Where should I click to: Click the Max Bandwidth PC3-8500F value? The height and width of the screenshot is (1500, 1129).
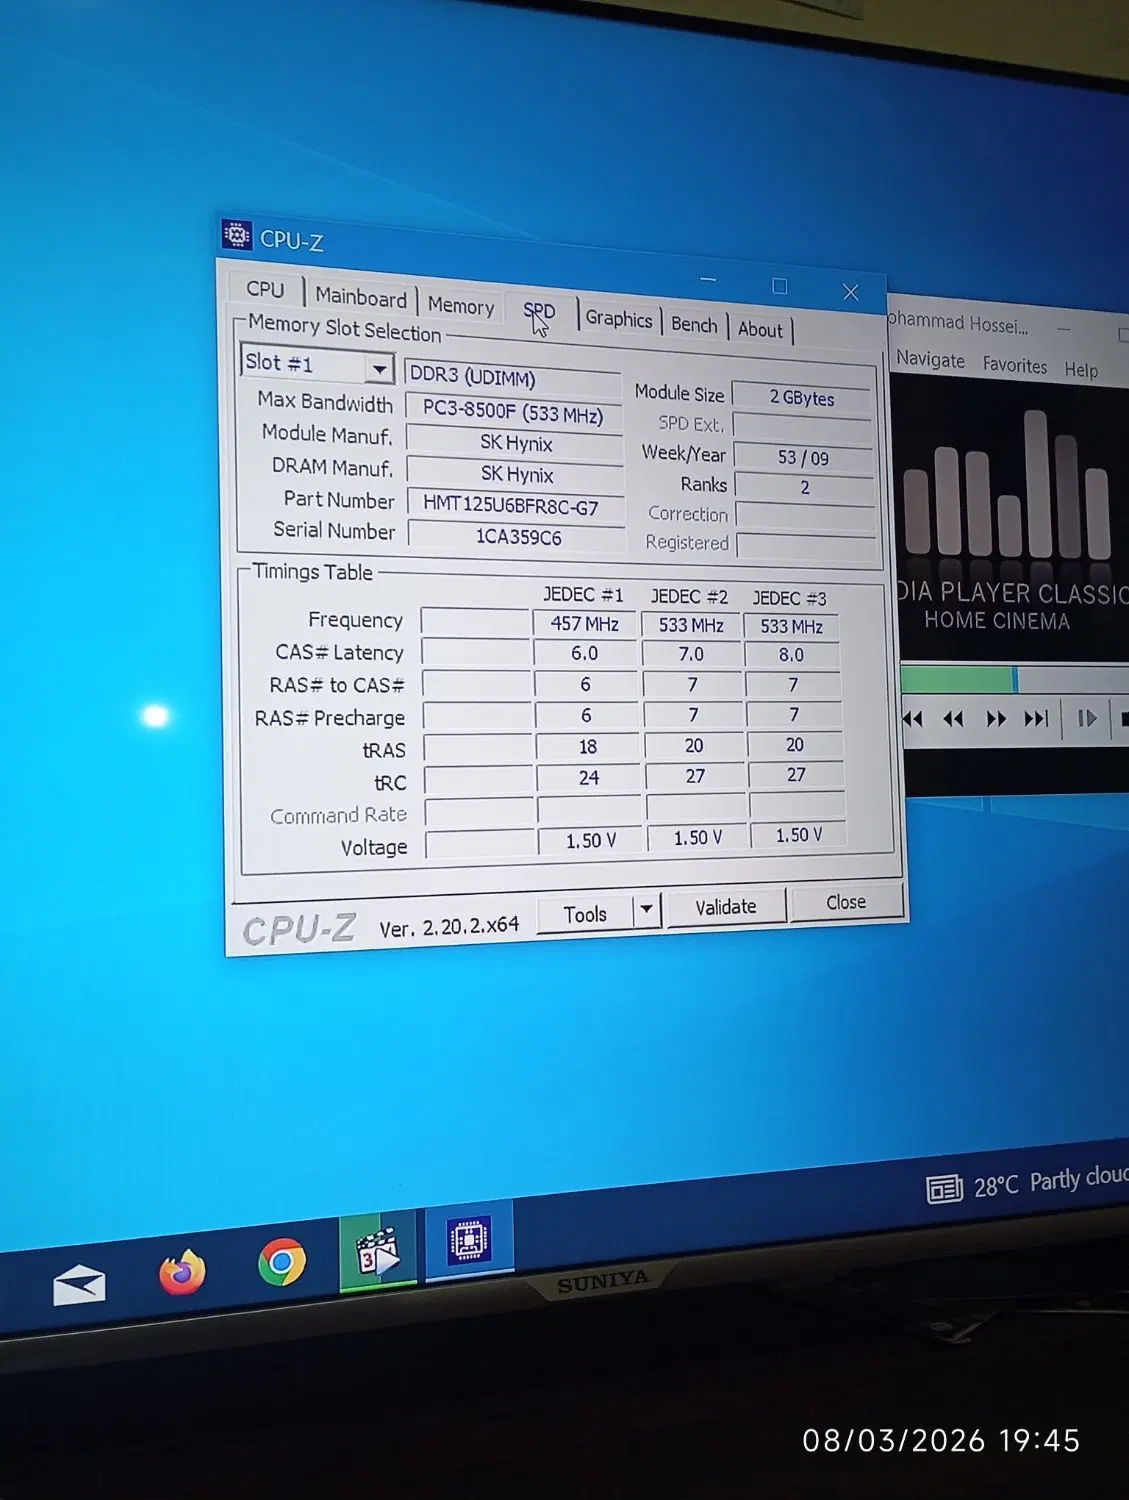click(x=513, y=412)
